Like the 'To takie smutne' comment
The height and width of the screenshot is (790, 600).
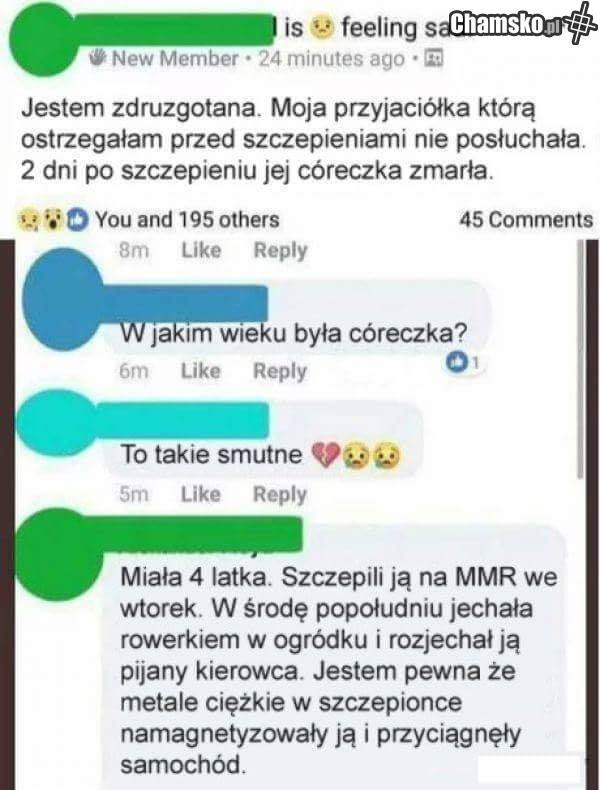[x=201, y=494]
